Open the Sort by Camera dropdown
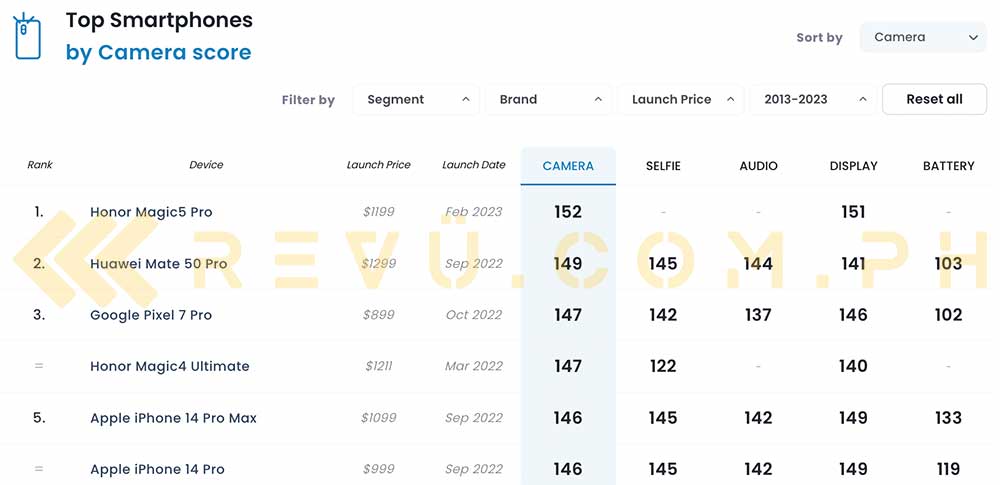The image size is (1000, 485). (x=923, y=37)
